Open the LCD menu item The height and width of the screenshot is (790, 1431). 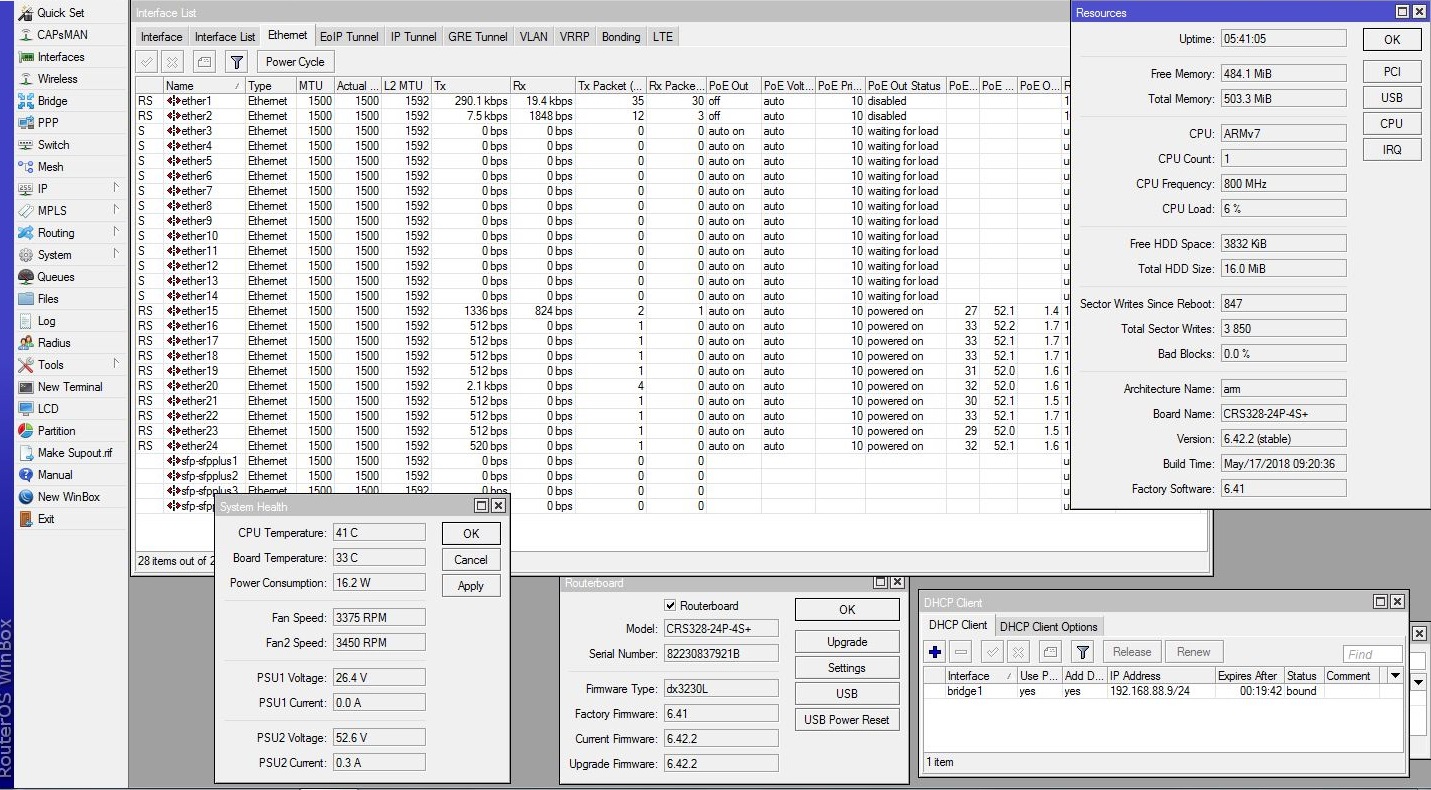(48, 409)
